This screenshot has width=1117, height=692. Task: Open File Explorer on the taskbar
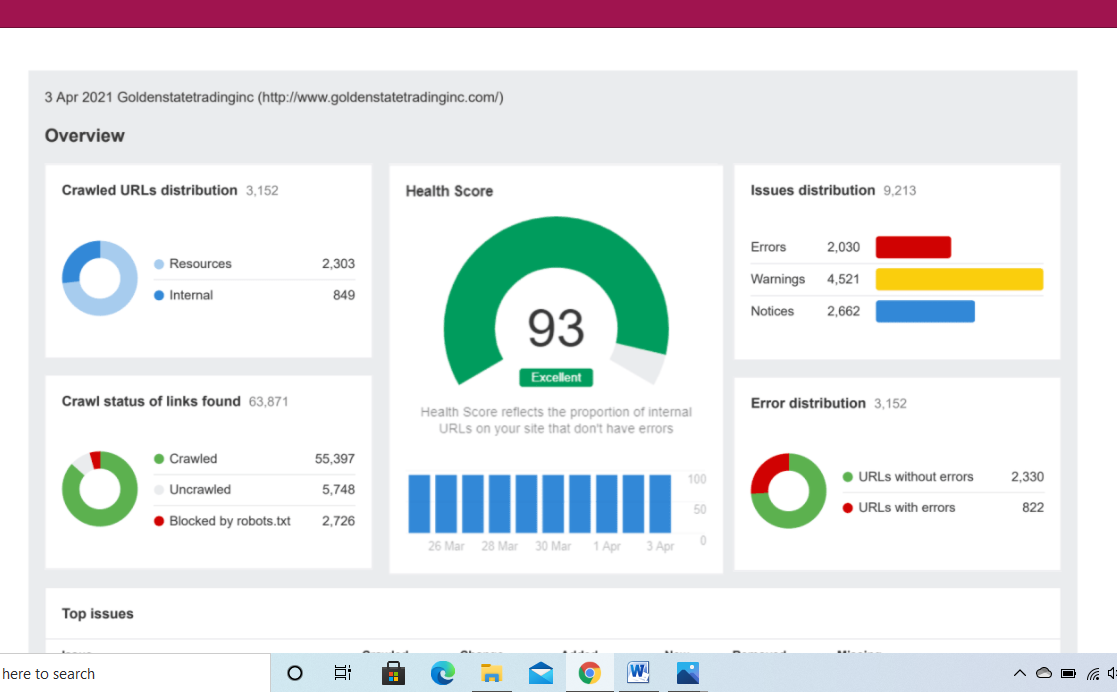pyautogui.click(x=492, y=673)
